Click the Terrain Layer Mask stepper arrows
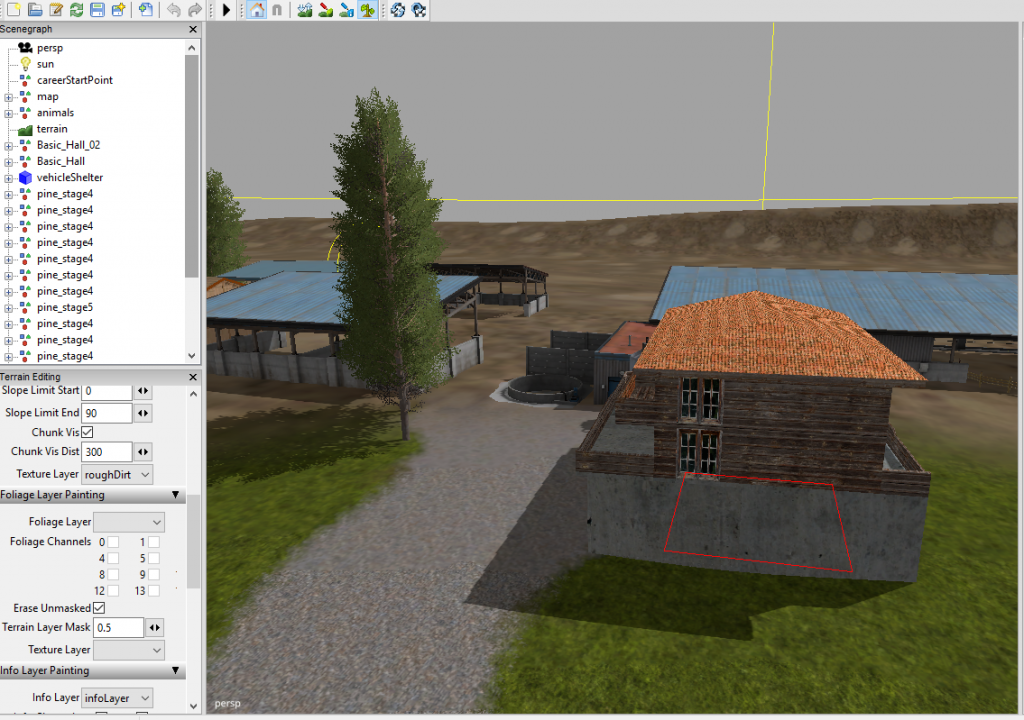Image resolution: width=1024 pixels, height=720 pixels. coord(155,627)
